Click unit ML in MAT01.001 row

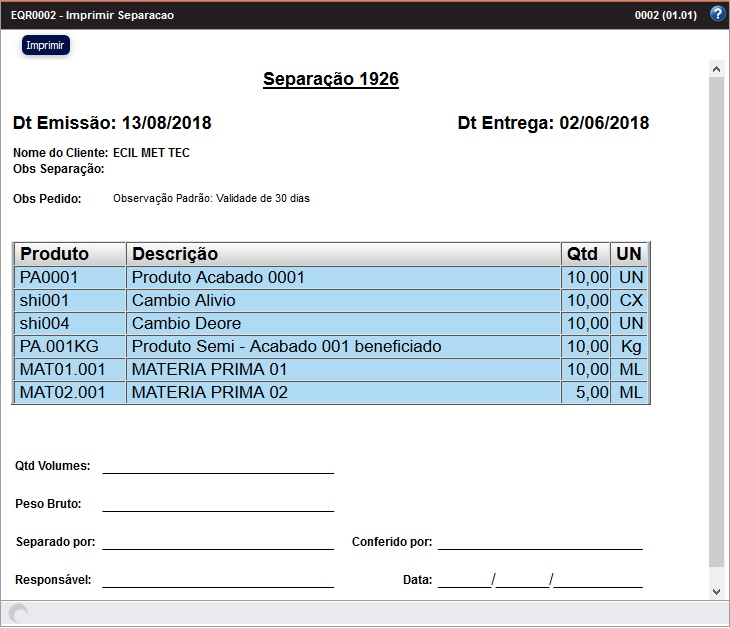[631, 369]
